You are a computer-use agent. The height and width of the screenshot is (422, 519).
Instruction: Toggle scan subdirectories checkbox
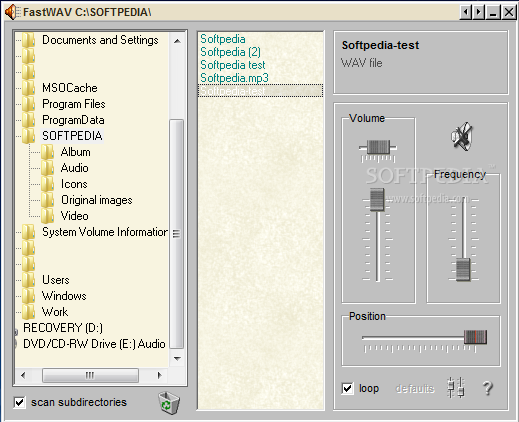point(19,402)
